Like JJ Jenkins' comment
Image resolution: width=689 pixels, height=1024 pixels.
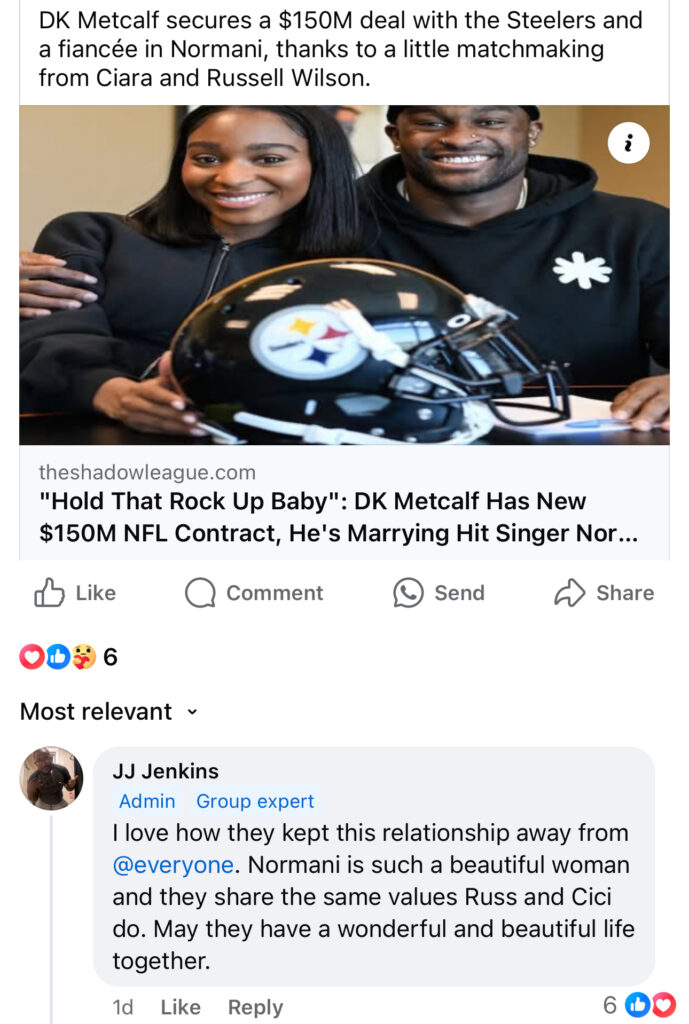180,1007
